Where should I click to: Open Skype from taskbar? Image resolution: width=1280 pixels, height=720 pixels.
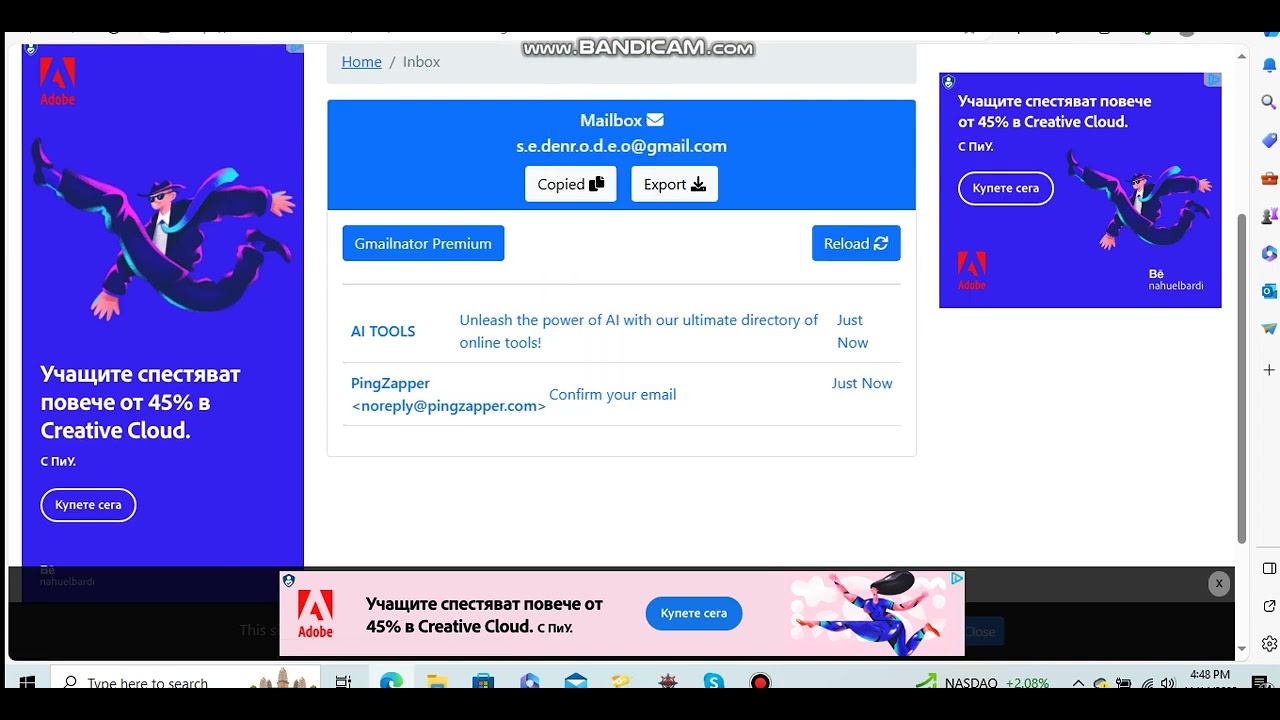pyautogui.click(x=713, y=681)
